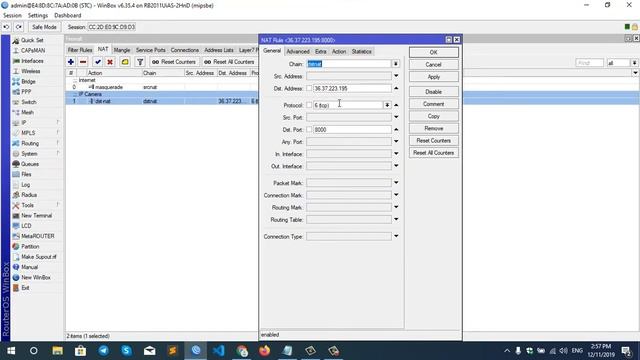Click the Disable button
This screenshot has height=360, width=640.
click(x=433, y=92)
